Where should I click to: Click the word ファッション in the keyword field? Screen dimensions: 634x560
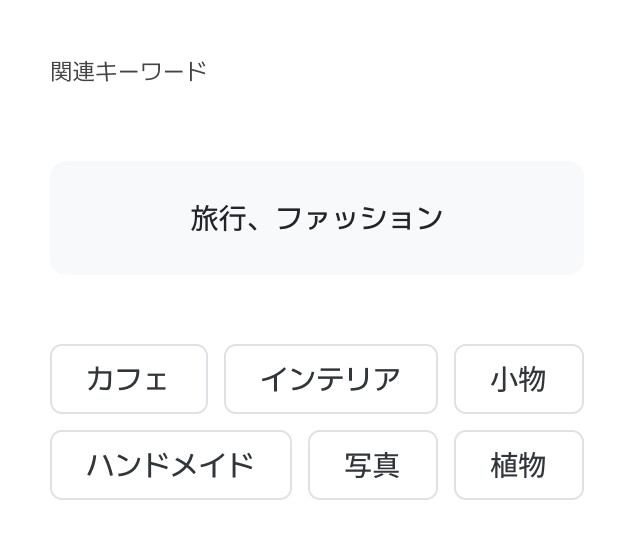[x=358, y=218]
